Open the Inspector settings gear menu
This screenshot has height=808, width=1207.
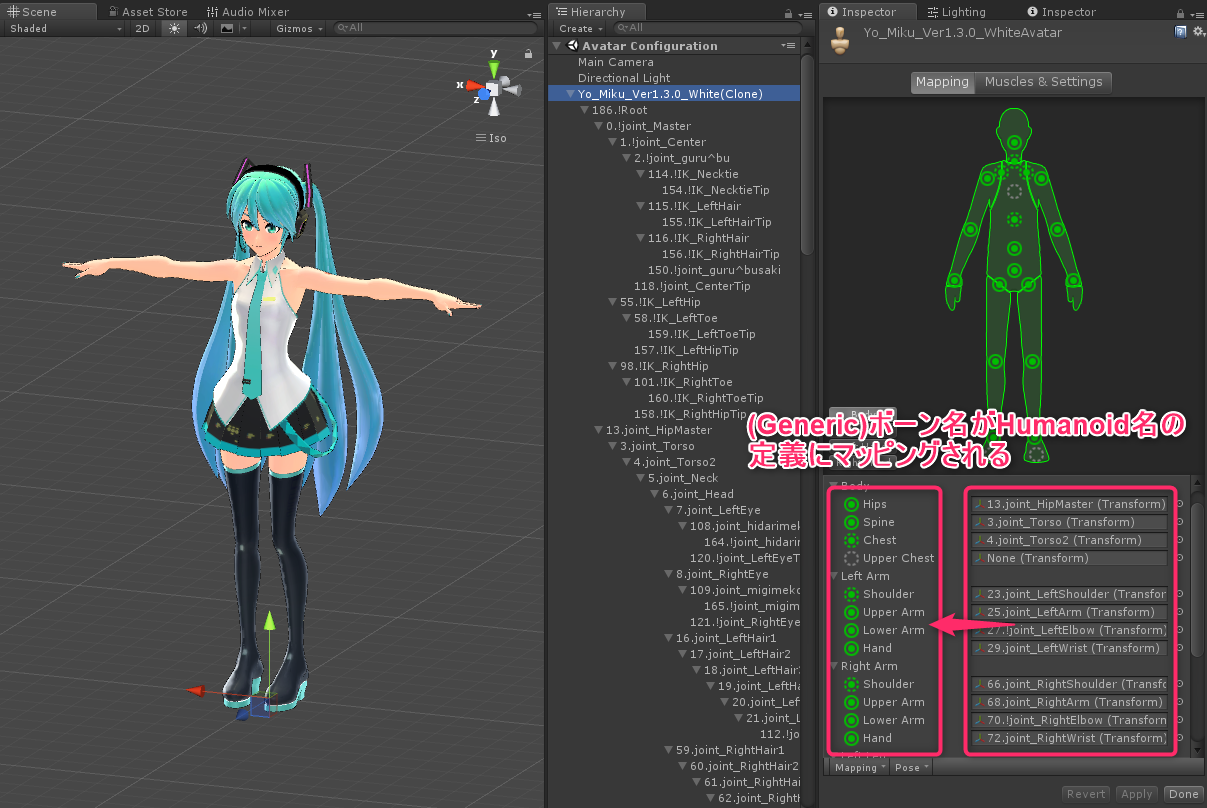click(1199, 31)
